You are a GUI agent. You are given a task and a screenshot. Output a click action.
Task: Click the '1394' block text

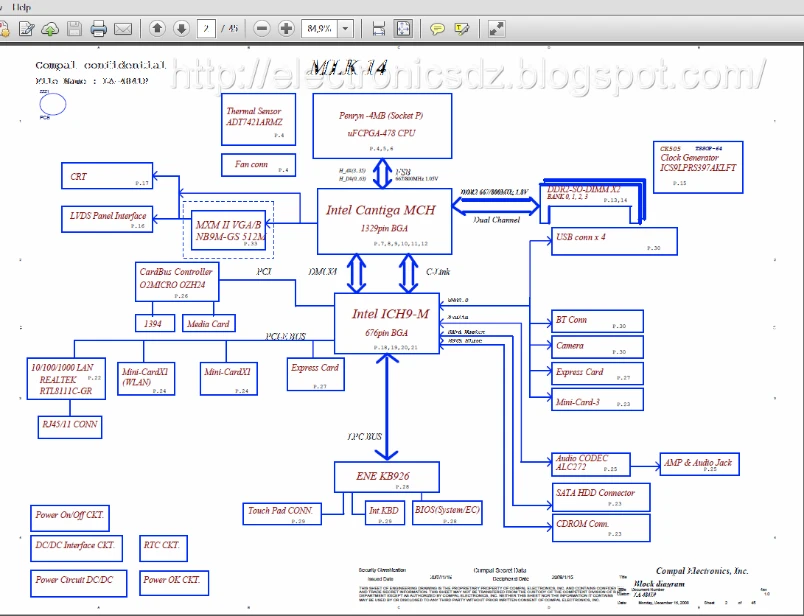click(x=153, y=324)
